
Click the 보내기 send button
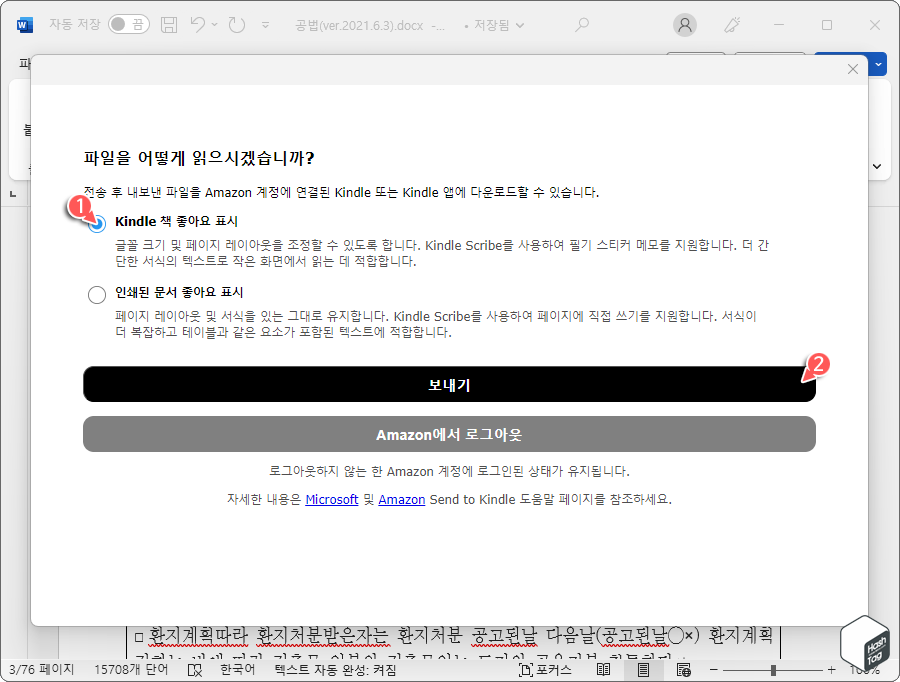tap(450, 384)
